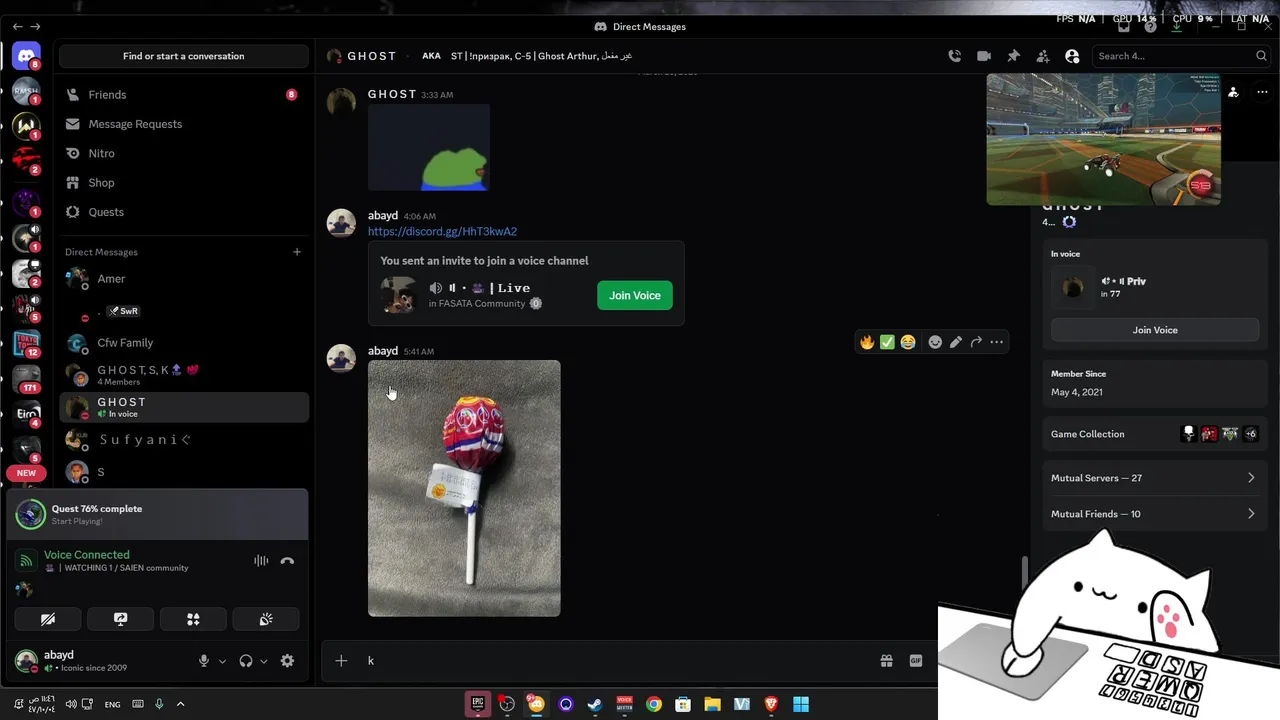Click Find or start a conversation

tap(184, 56)
